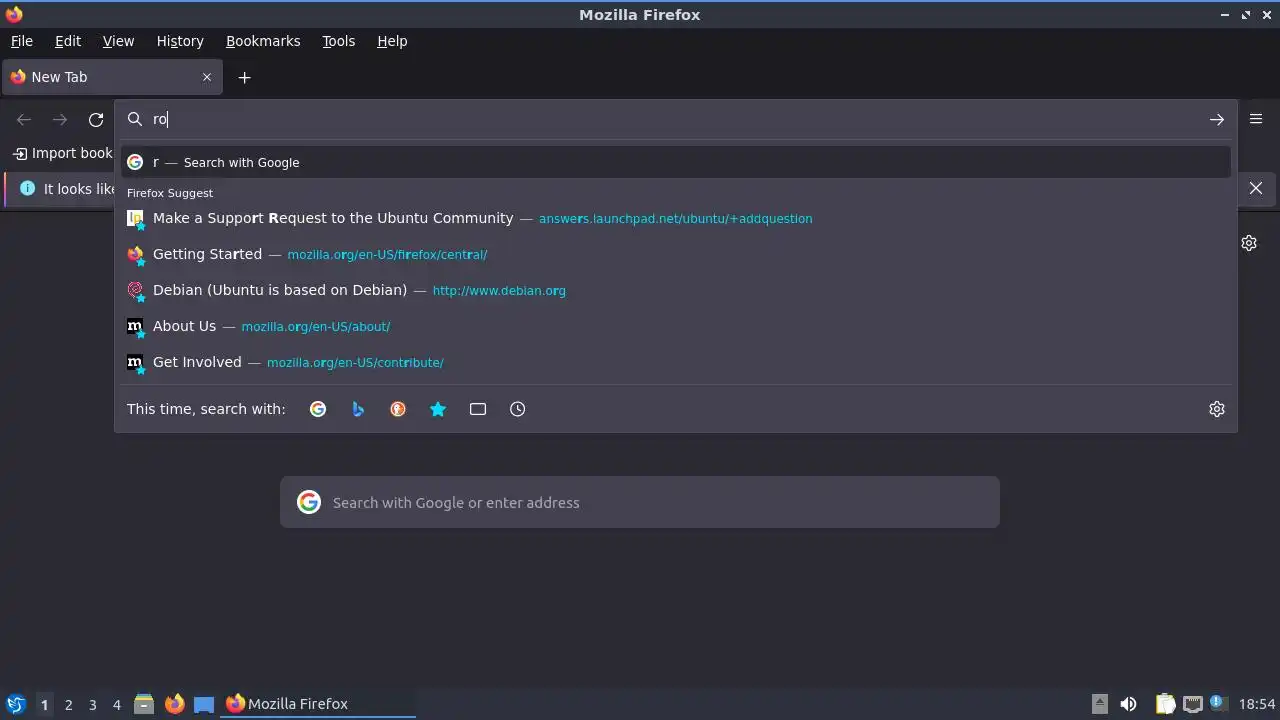Search this time with DuckDuckGo icon
Viewport: 1280px width, 720px height.
coord(398,409)
